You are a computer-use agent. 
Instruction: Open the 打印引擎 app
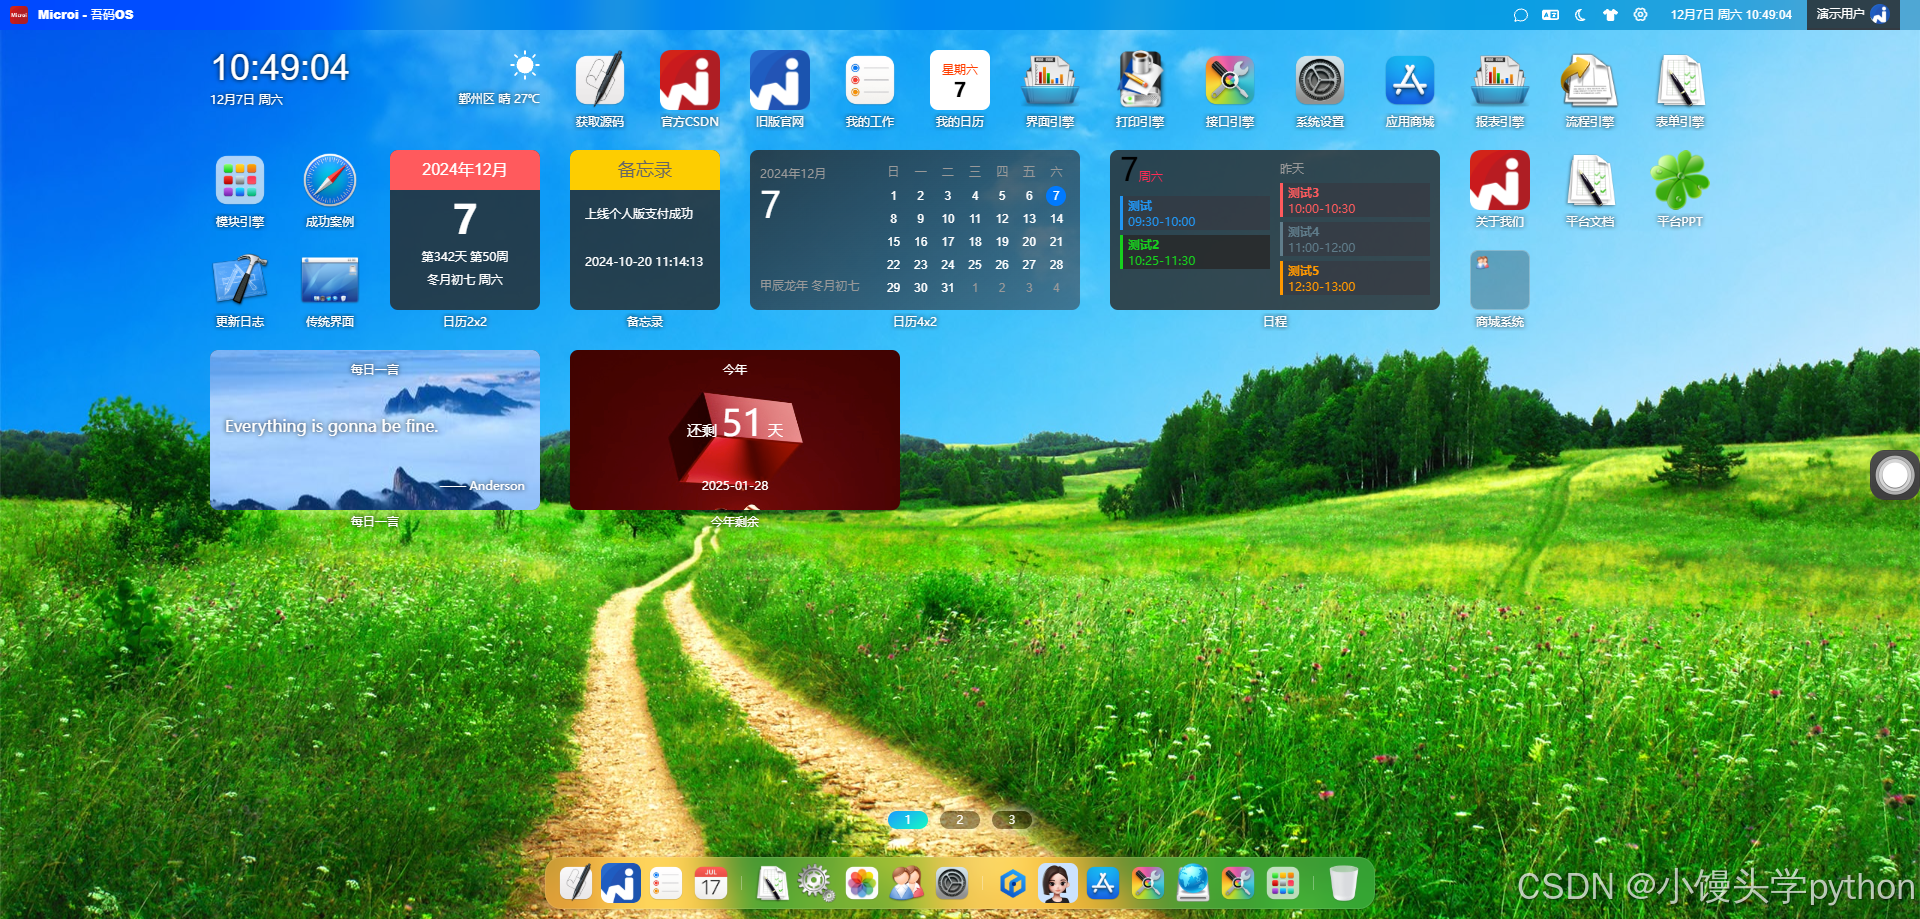pyautogui.click(x=1140, y=80)
